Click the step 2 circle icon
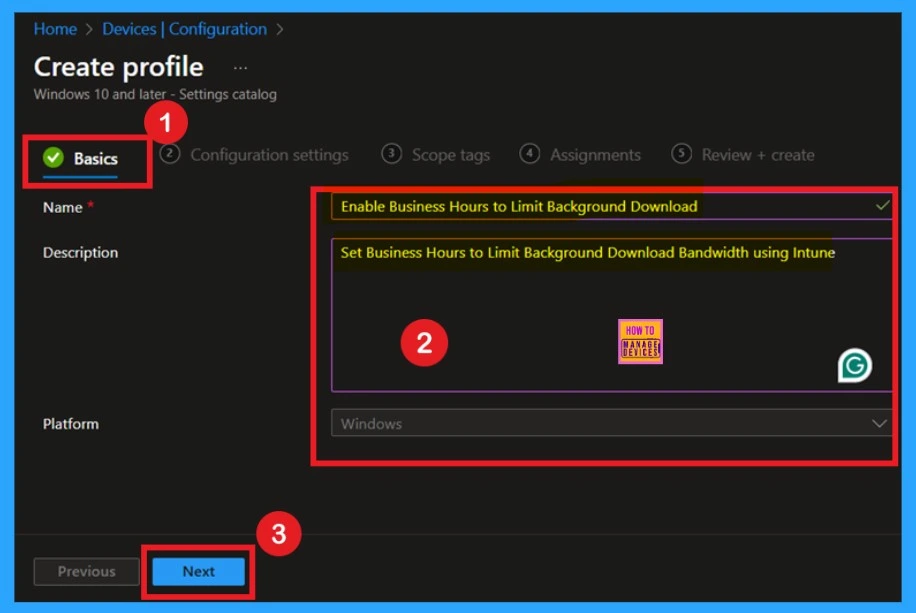916x613 pixels. (x=170, y=154)
